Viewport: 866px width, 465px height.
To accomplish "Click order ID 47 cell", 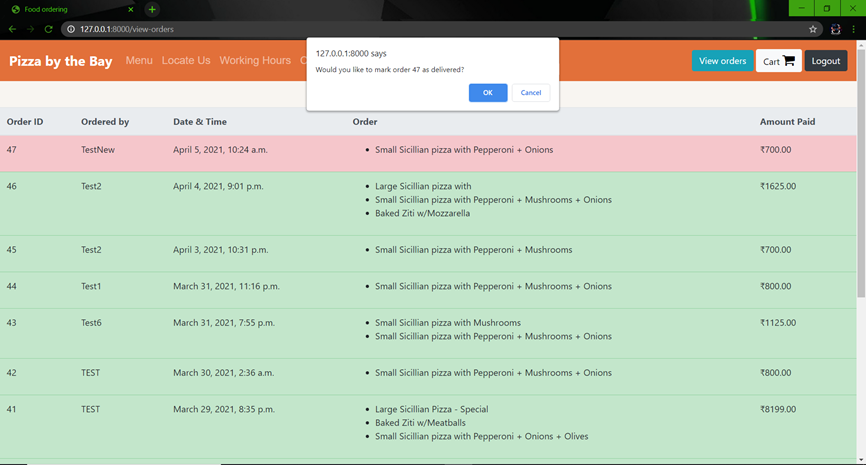I will point(12,150).
